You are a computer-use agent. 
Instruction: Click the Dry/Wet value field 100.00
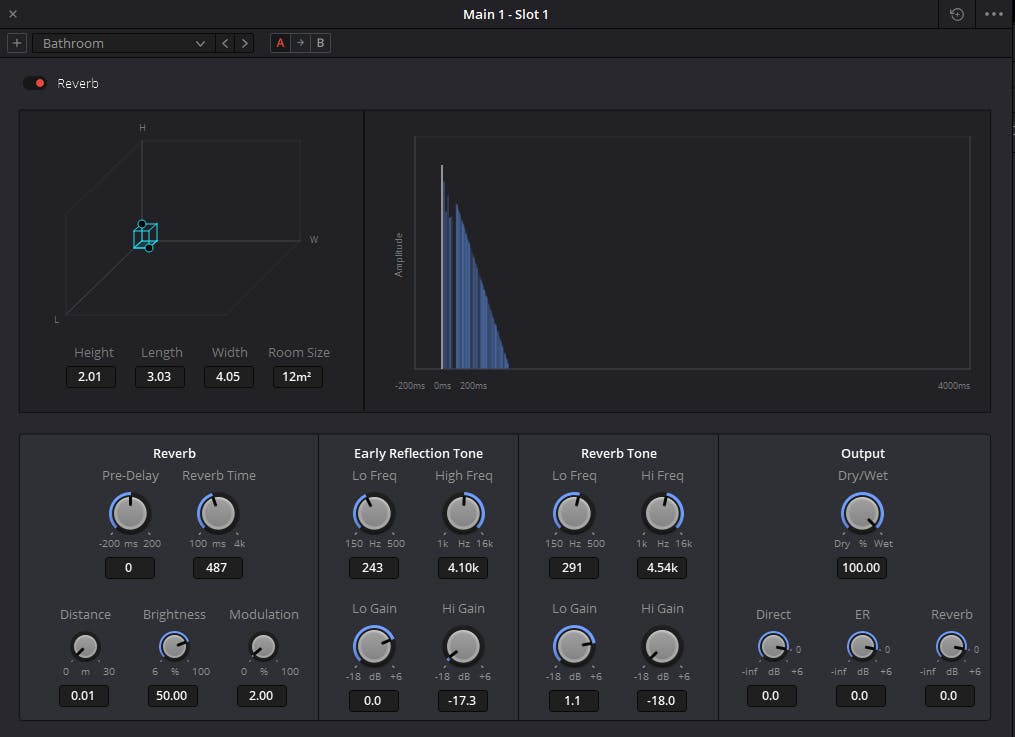click(862, 567)
